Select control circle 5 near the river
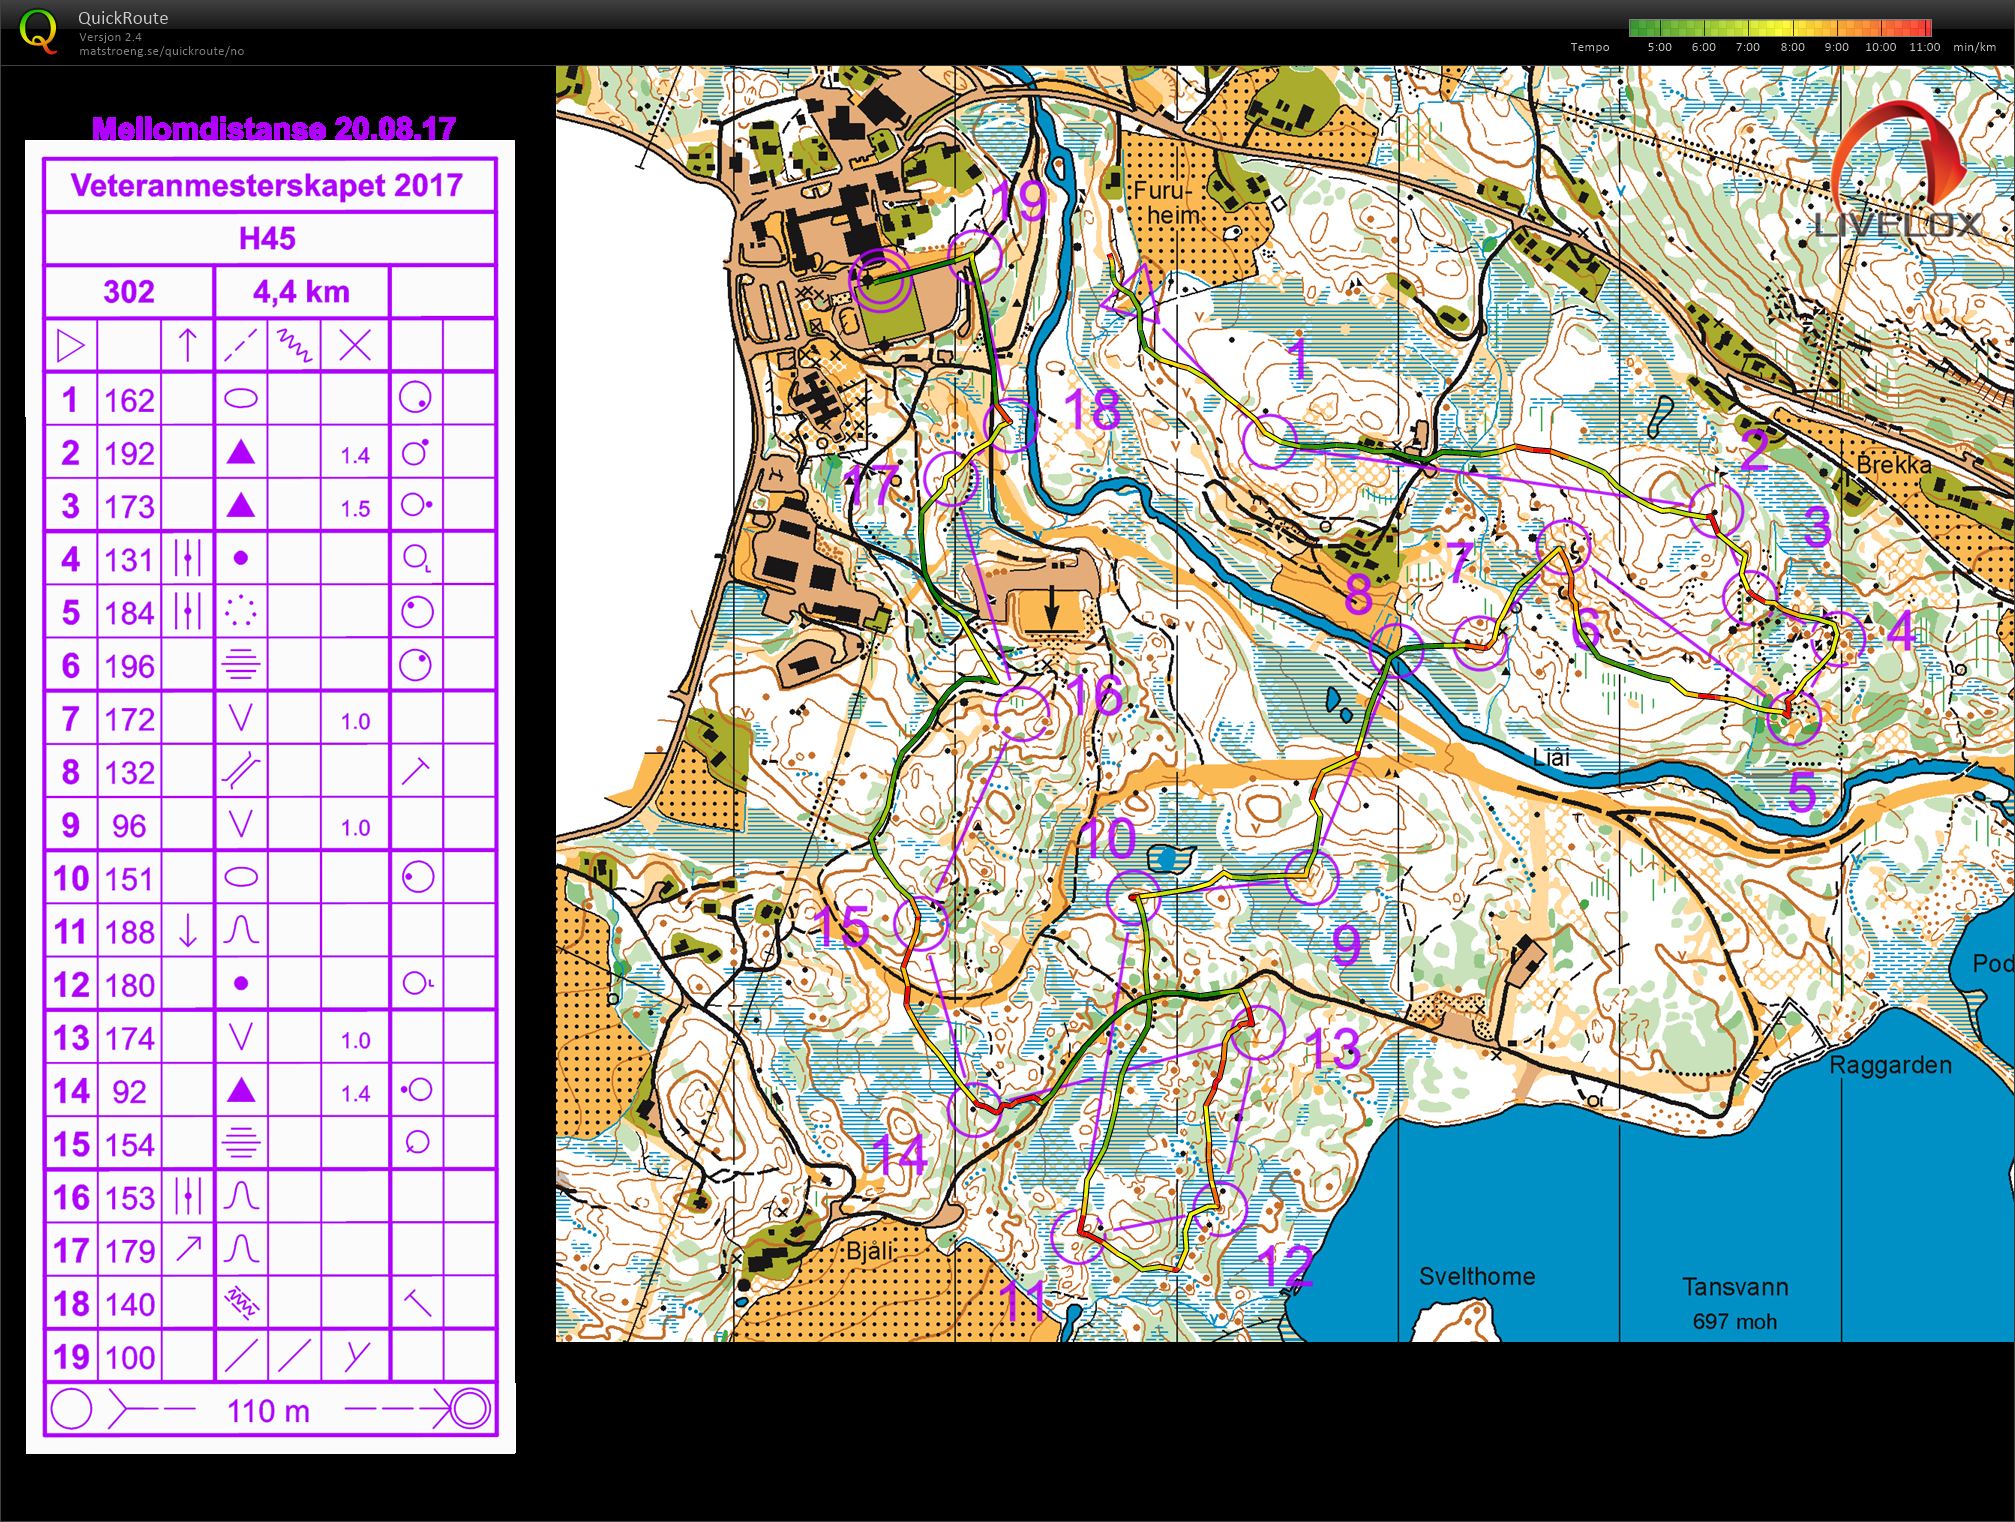Viewport: 2015px width, 1522px height. point(1792,718)
